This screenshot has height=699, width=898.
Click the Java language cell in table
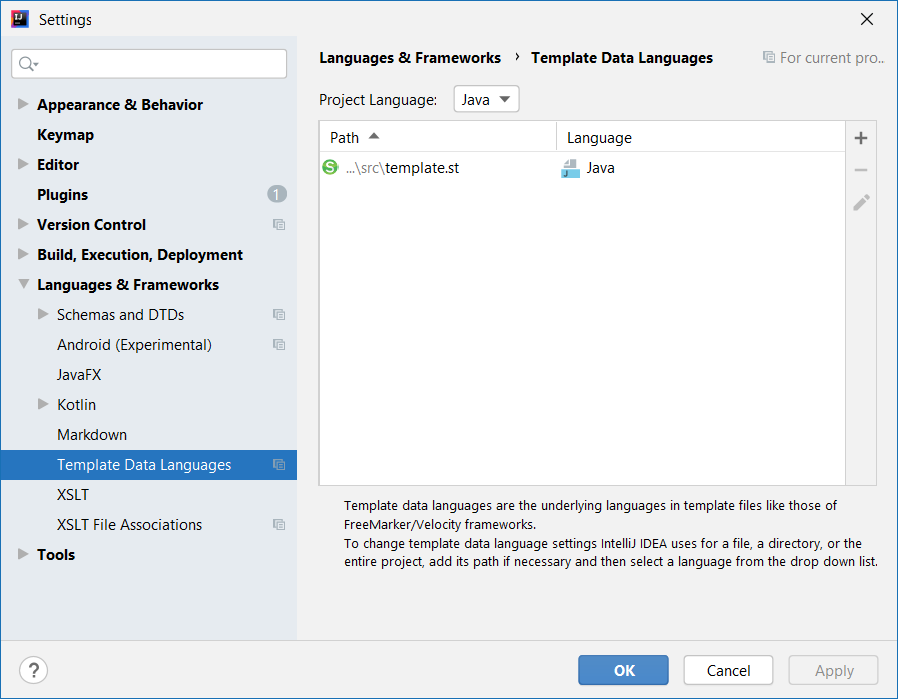tap(701, 168)
